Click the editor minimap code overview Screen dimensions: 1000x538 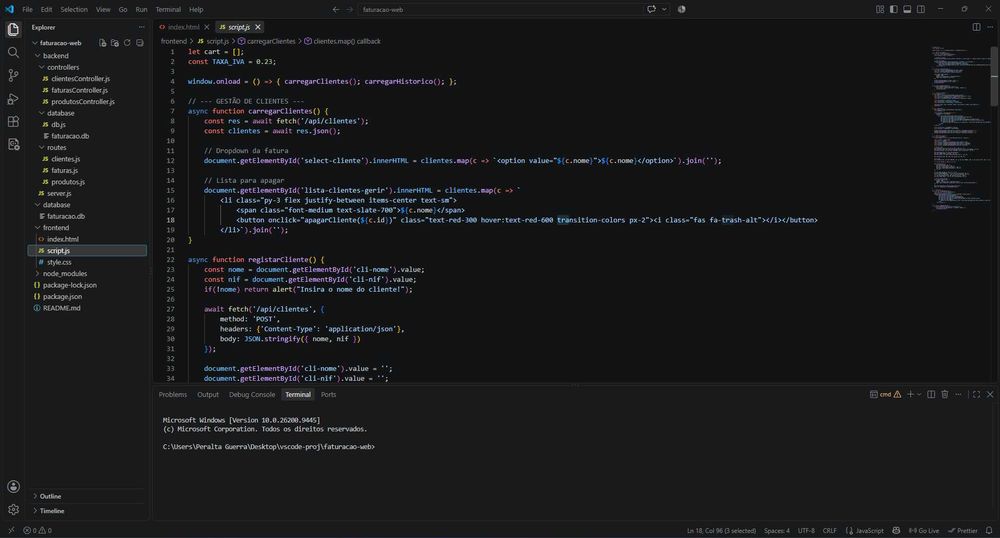click(x=960, y=127)
